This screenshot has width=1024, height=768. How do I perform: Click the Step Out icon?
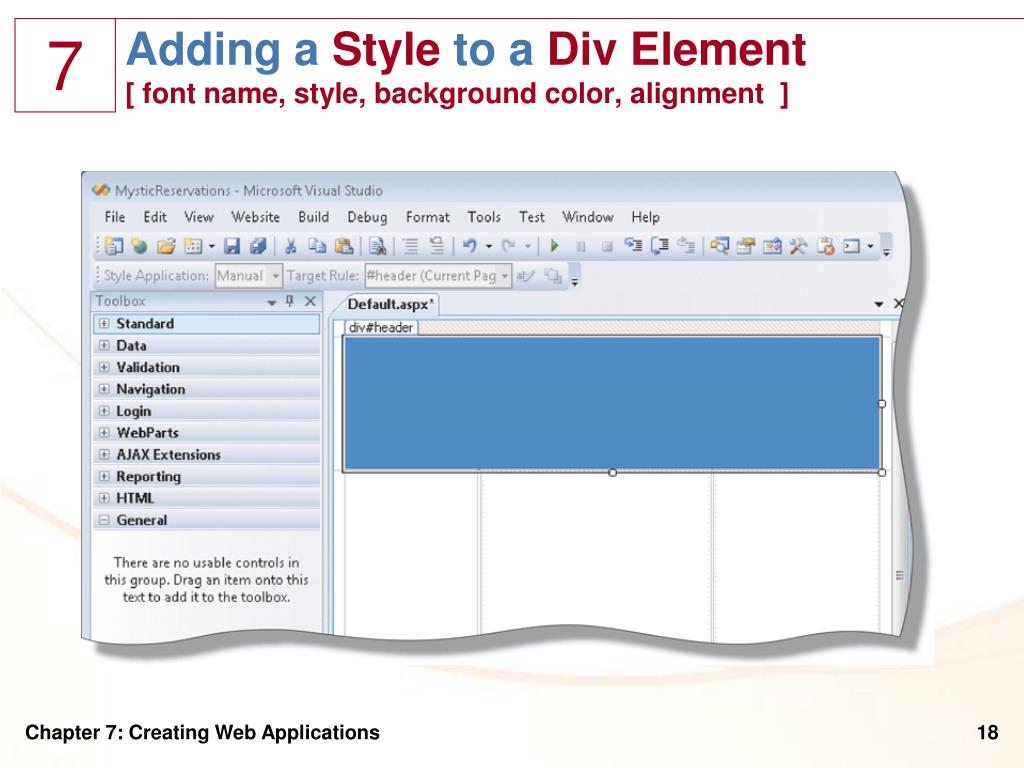[x=686, y=246]
